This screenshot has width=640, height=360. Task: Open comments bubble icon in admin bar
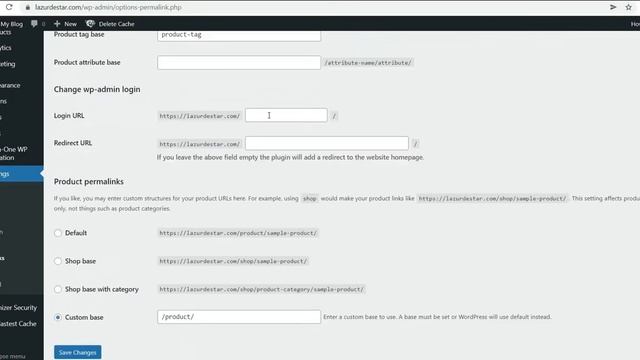(34, 24)
